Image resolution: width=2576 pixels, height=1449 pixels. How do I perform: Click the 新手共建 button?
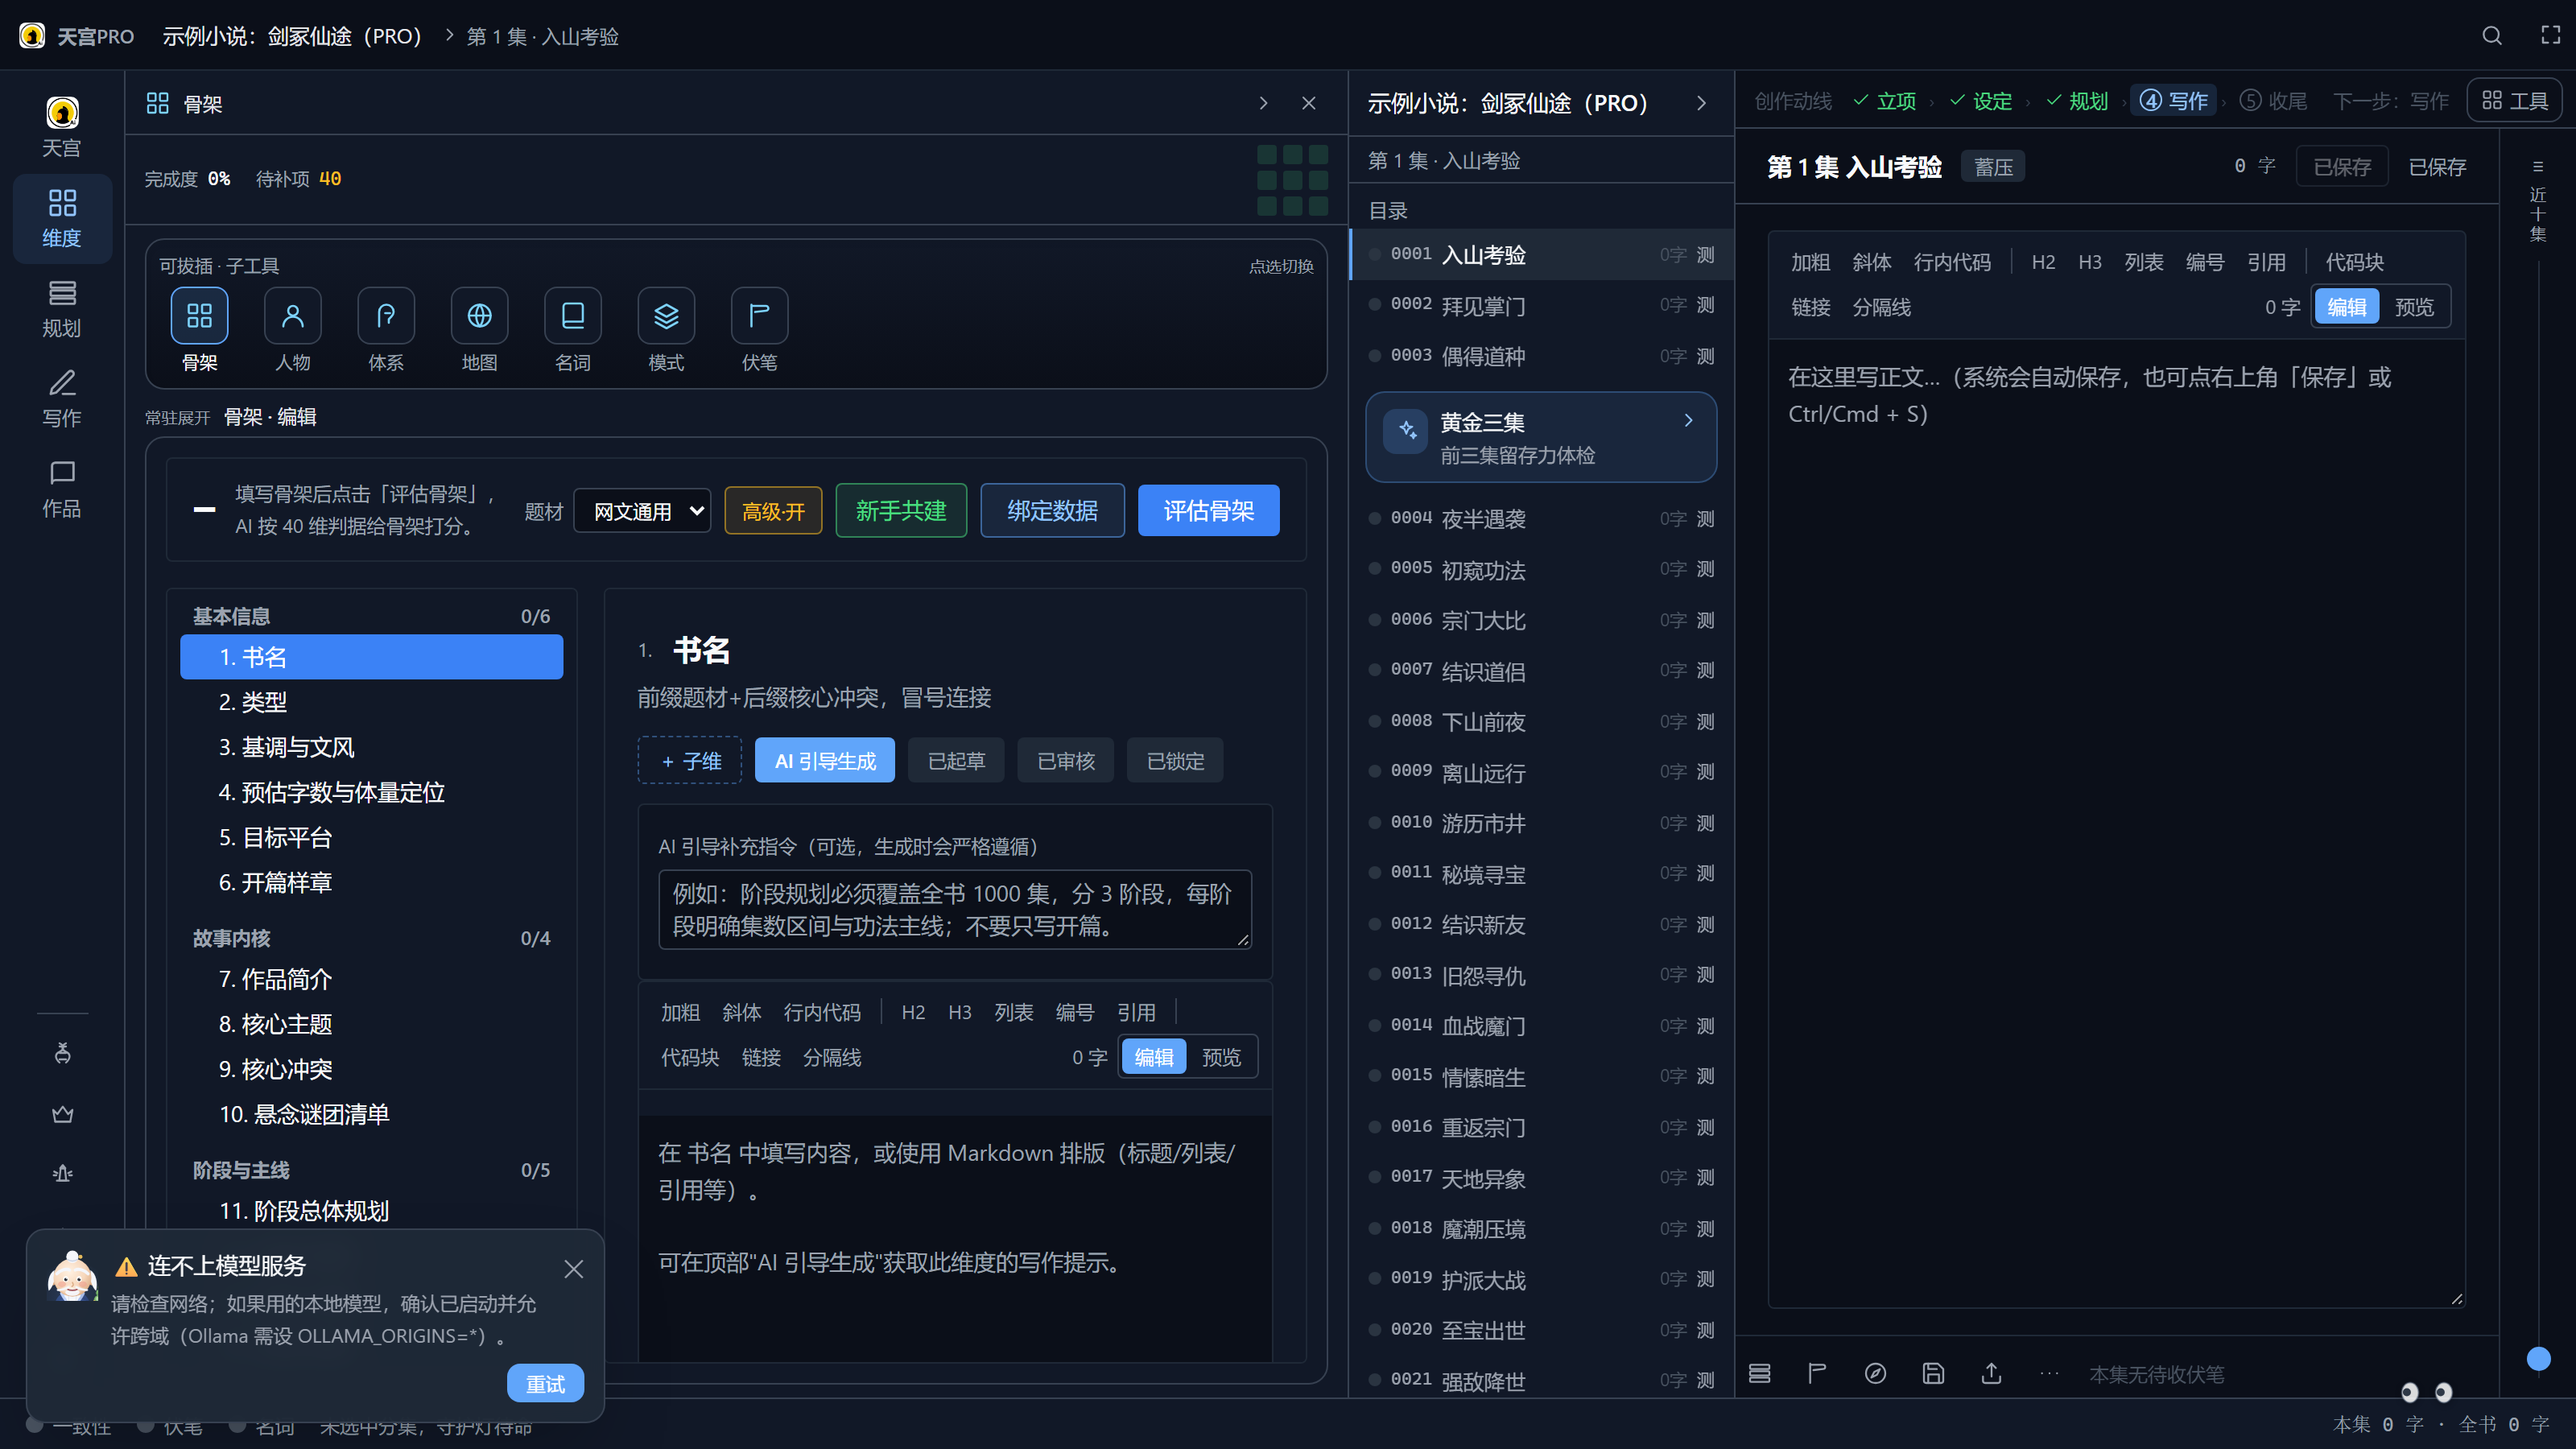901,511
